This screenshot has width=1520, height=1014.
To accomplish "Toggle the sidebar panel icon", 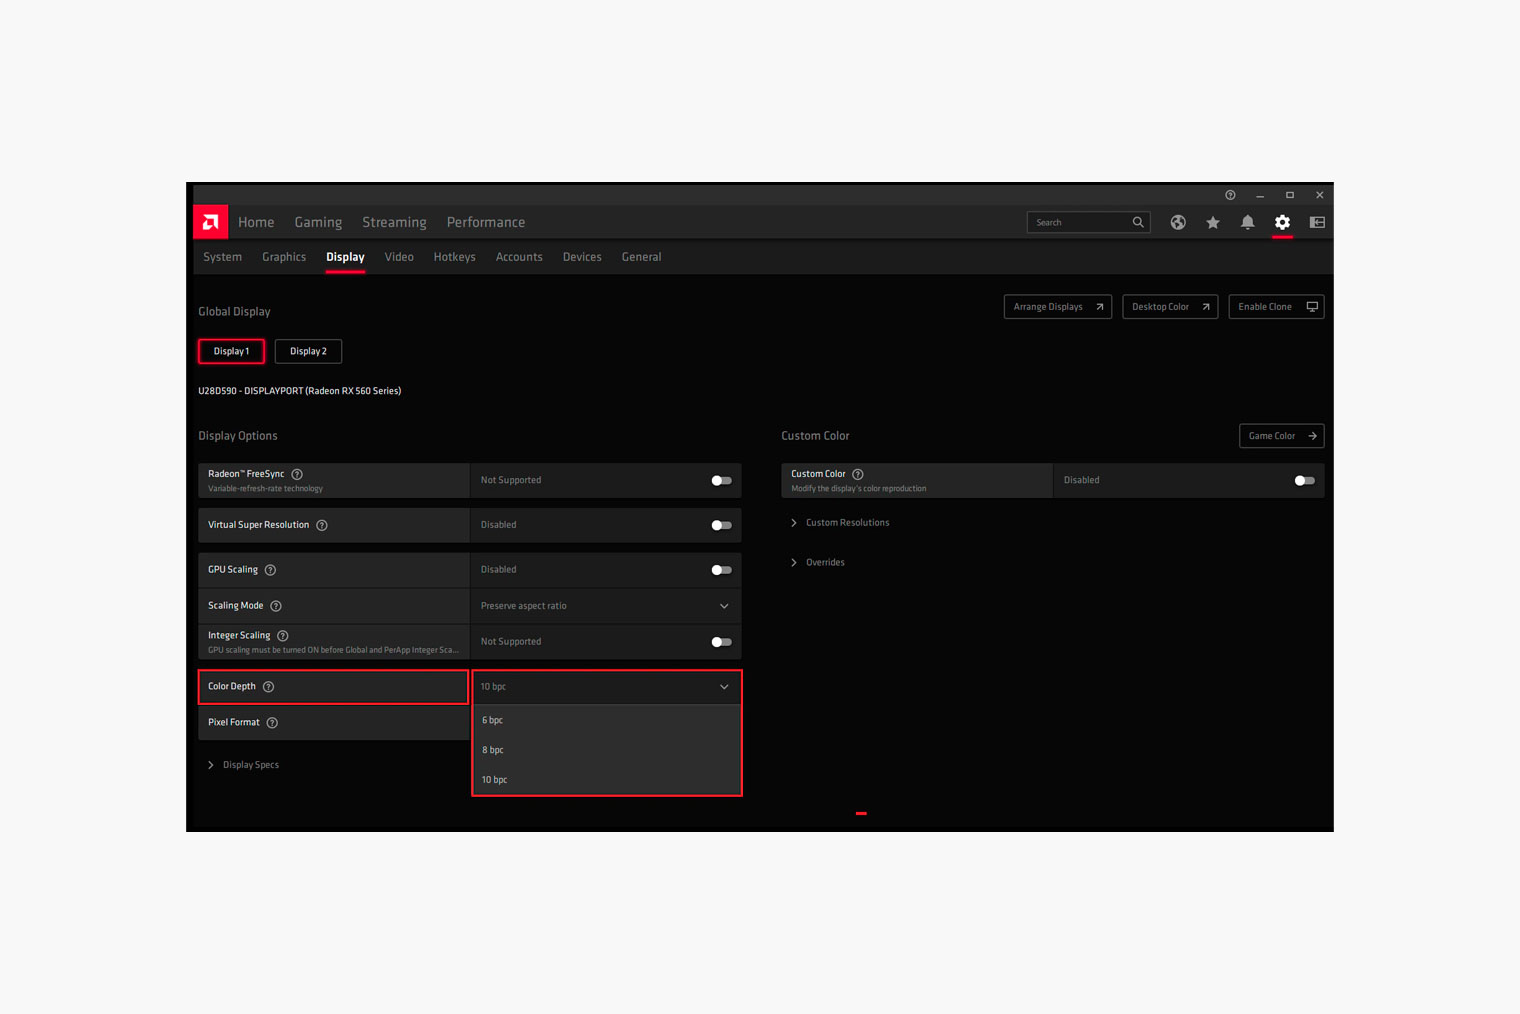I will coord(1317,222).
